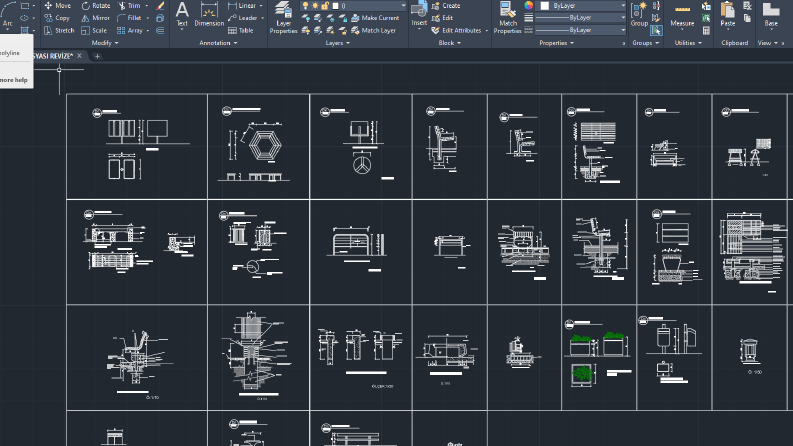This screenshot has height=446, width=793.
Task: Open the Leader dropdown arrow
Action: (x=262, y=18)
